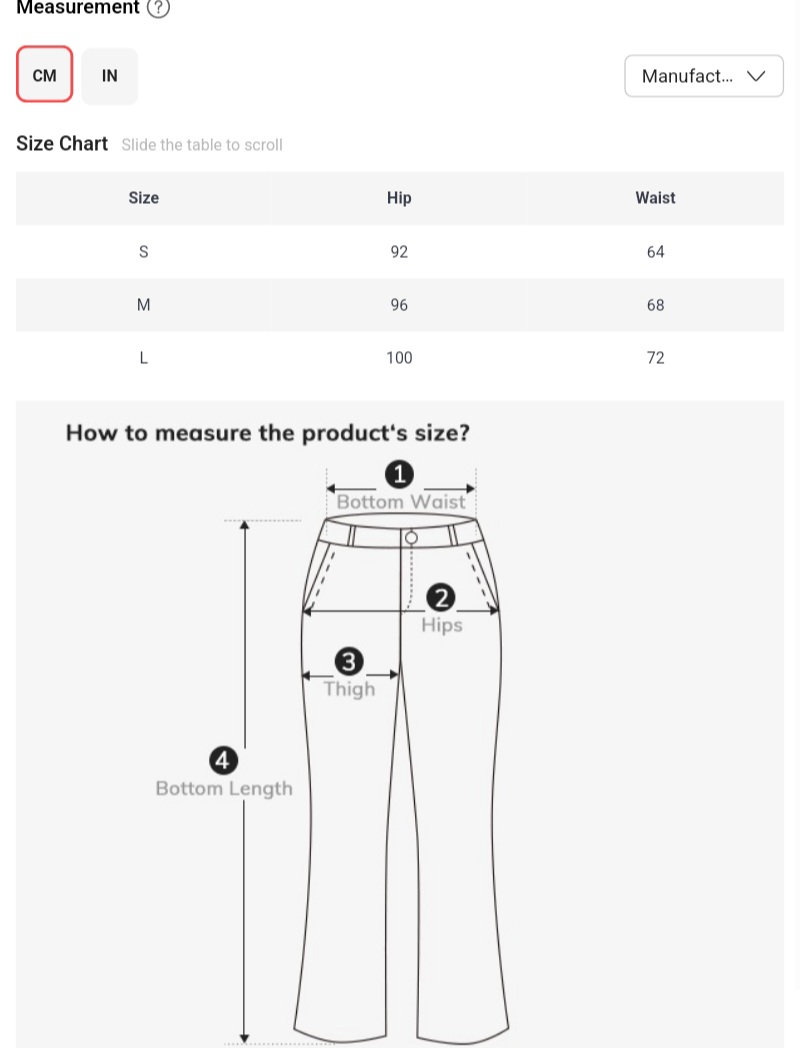Select the L size row
This screenshot has height=1048, width=800.
coord(144,358)
